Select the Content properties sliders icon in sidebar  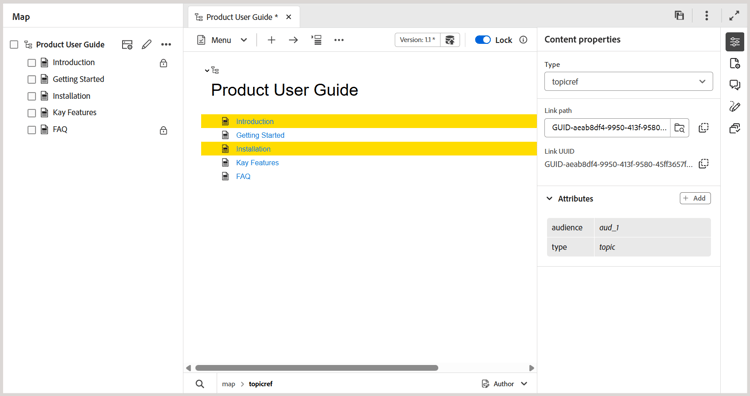[735, 42]
